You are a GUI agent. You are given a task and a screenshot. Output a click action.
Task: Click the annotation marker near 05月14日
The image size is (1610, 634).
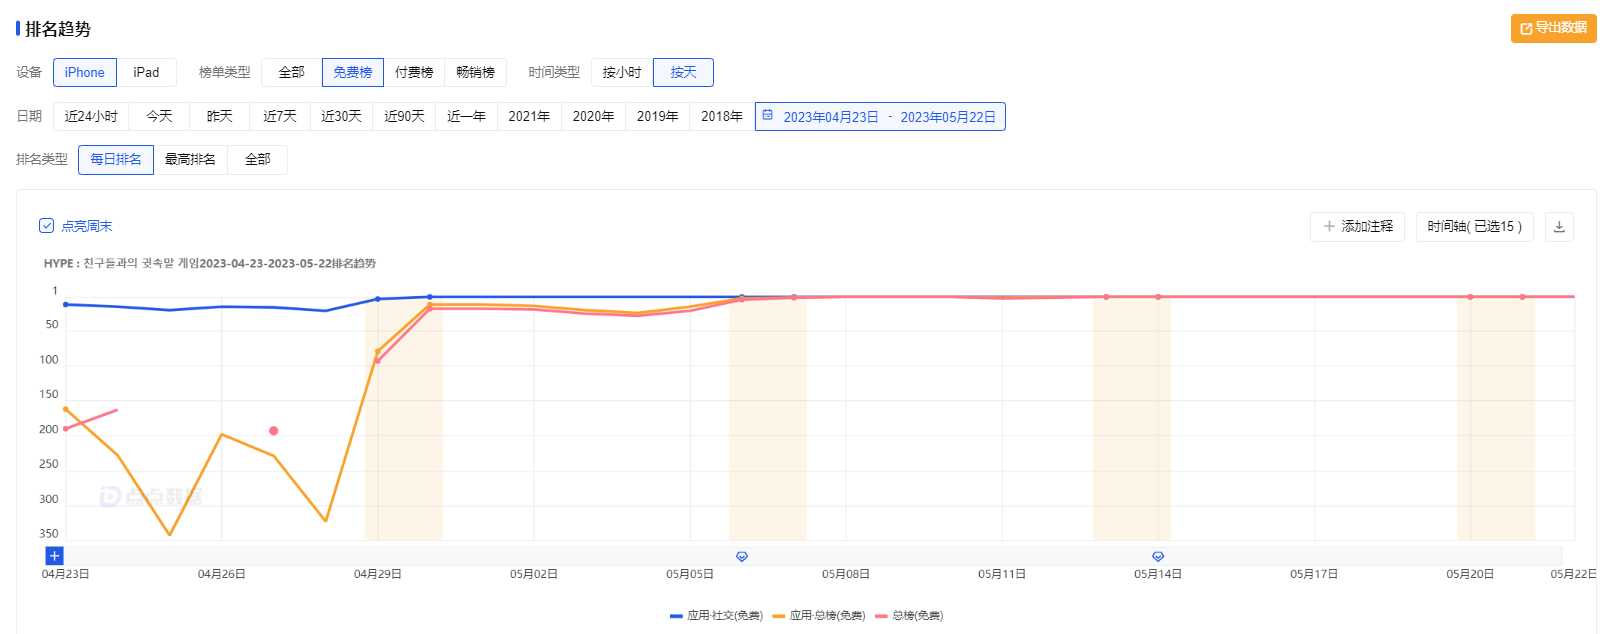point(1158,556)
